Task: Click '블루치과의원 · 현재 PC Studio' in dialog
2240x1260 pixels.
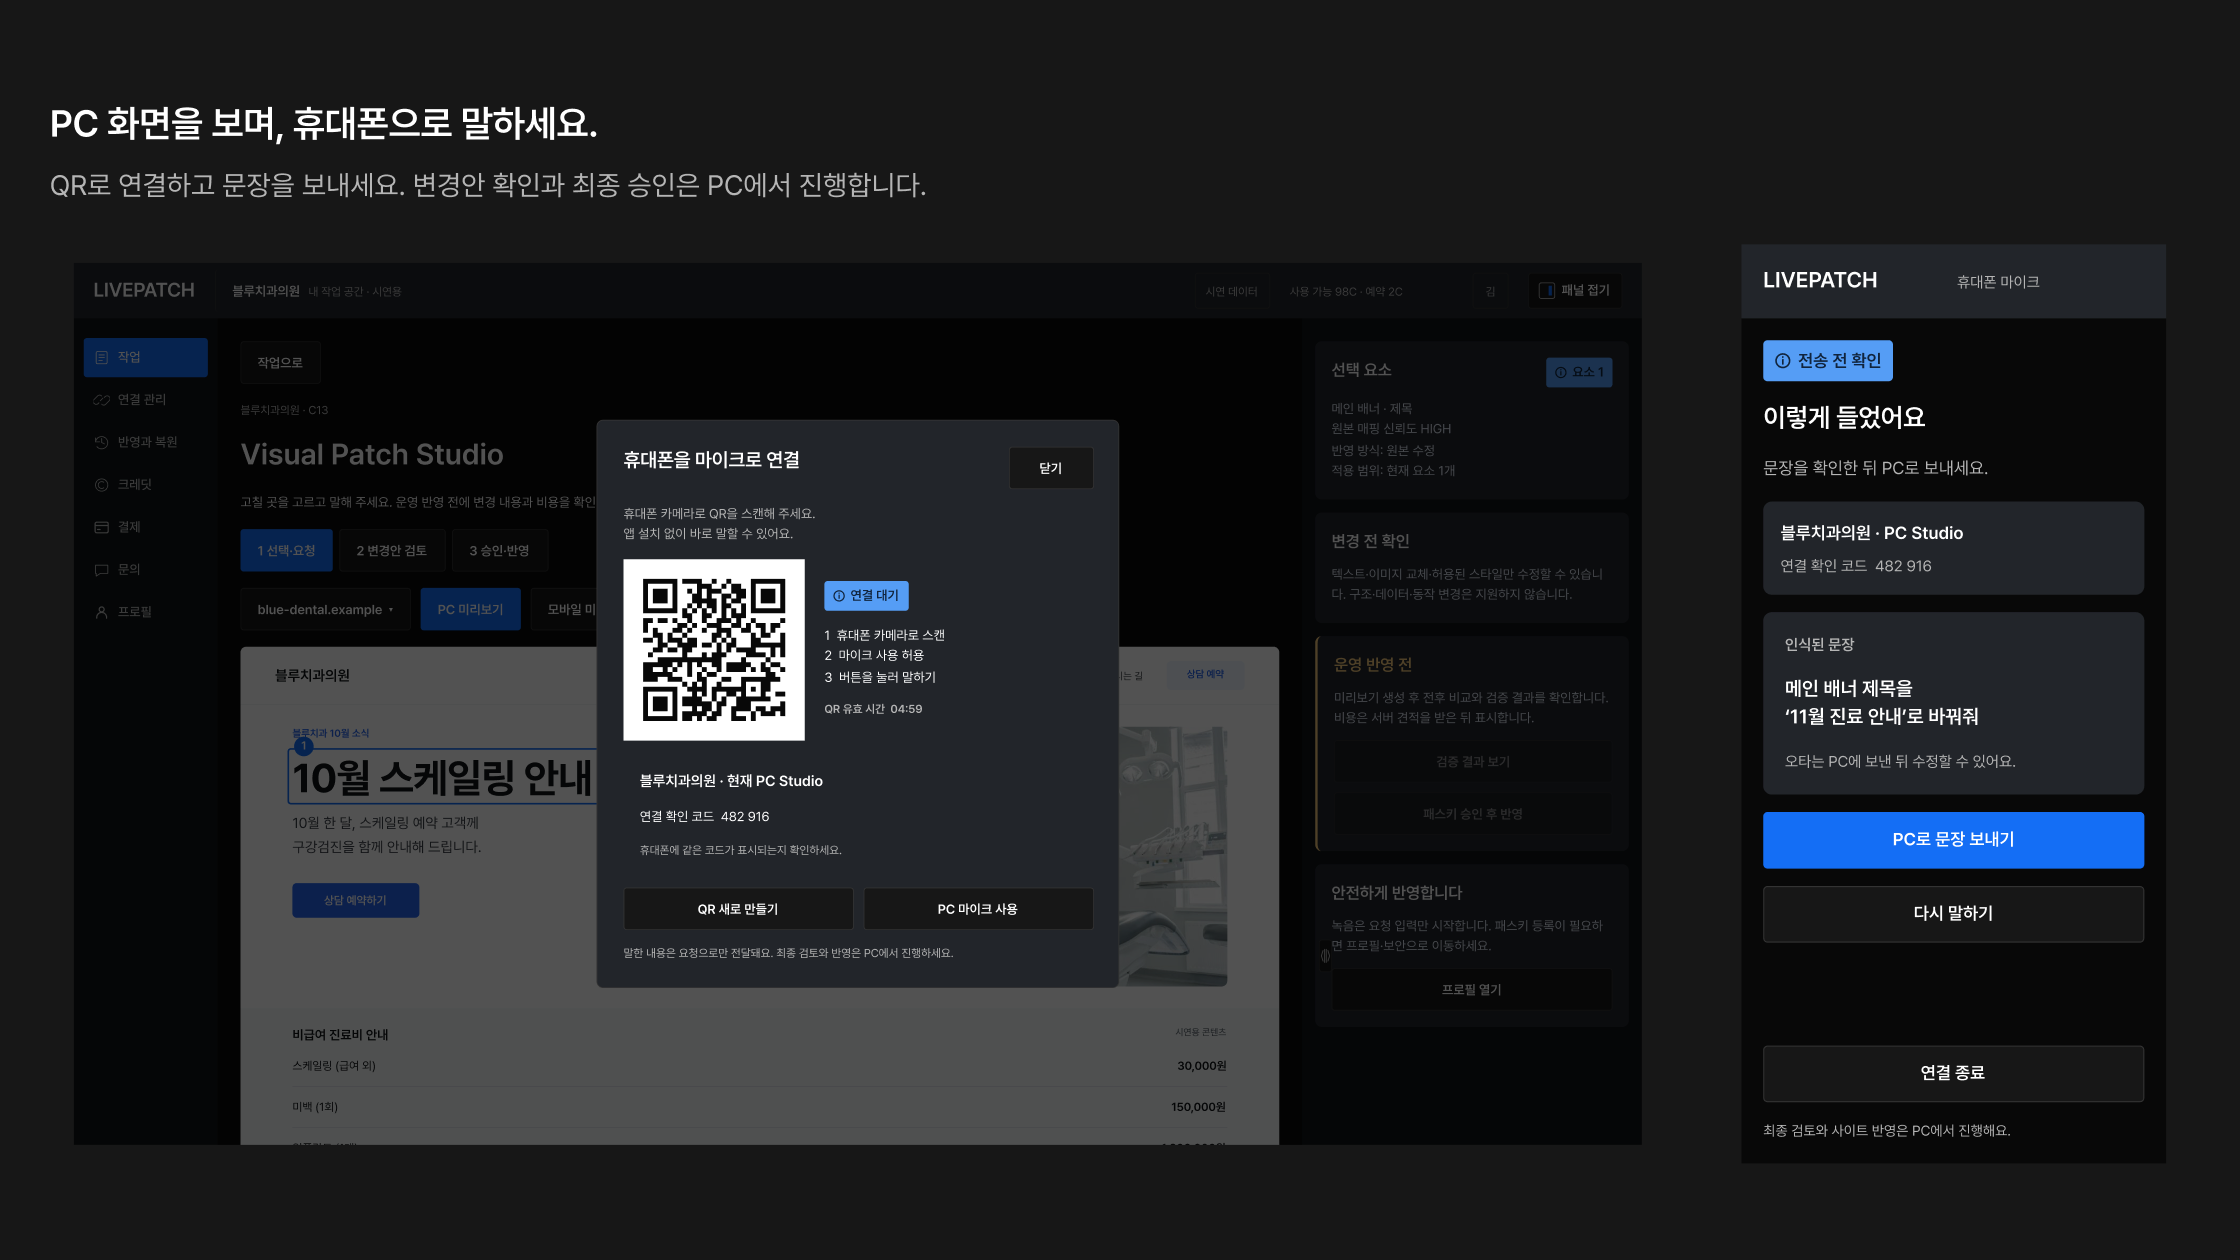Action: coord(731,781)
